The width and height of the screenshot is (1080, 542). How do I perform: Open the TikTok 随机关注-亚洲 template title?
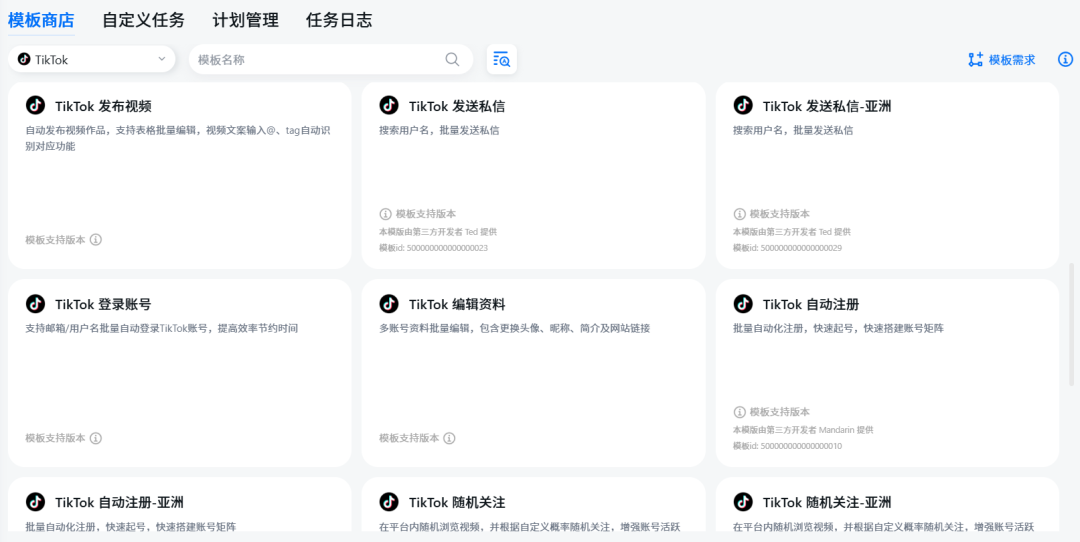828,502
